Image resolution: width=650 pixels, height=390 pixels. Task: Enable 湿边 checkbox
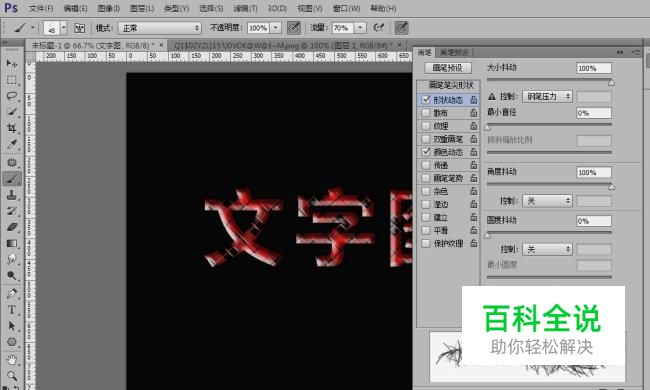[426, 204]
